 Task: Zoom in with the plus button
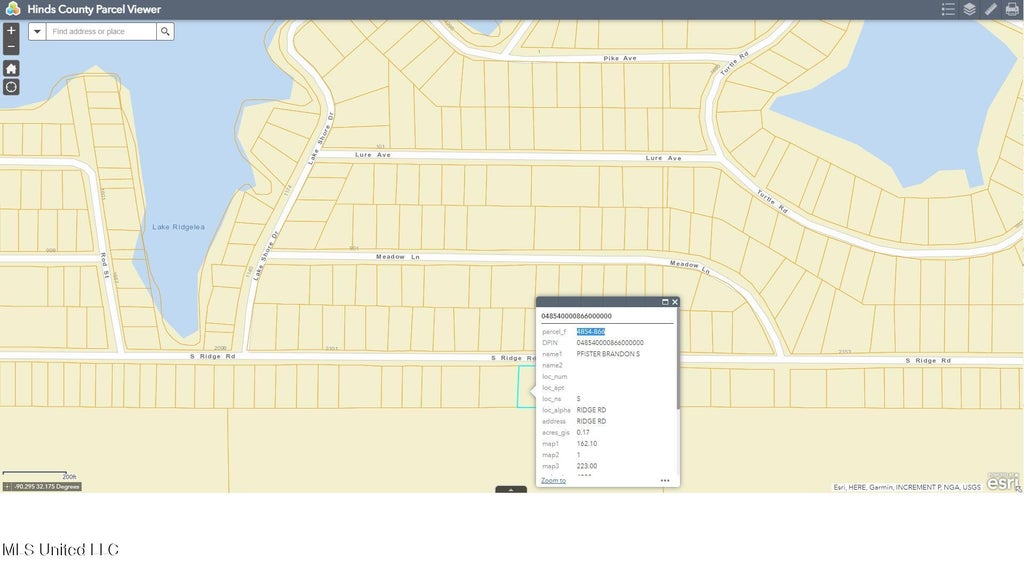[11, 31]
